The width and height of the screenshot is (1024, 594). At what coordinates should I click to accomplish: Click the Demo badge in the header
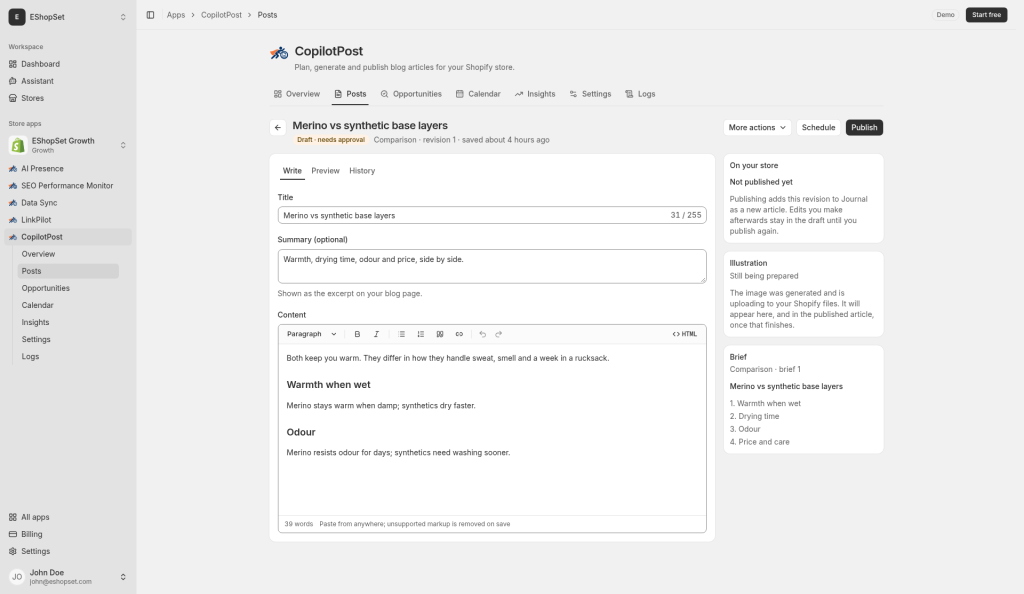[x=945, y=15]
